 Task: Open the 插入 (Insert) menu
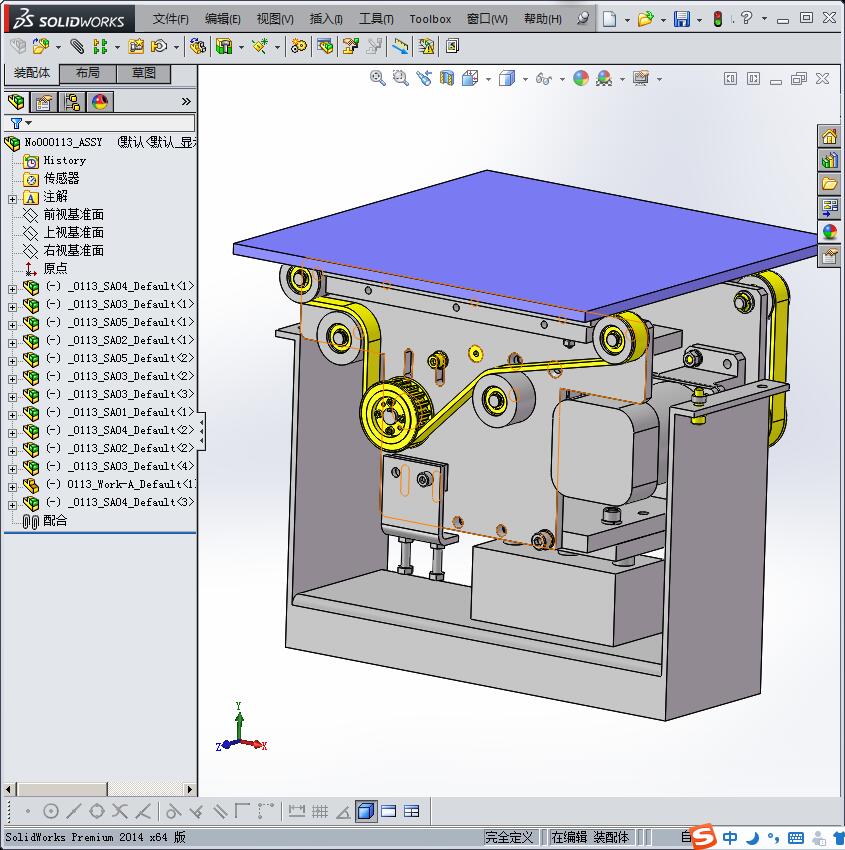click(326, 19)
